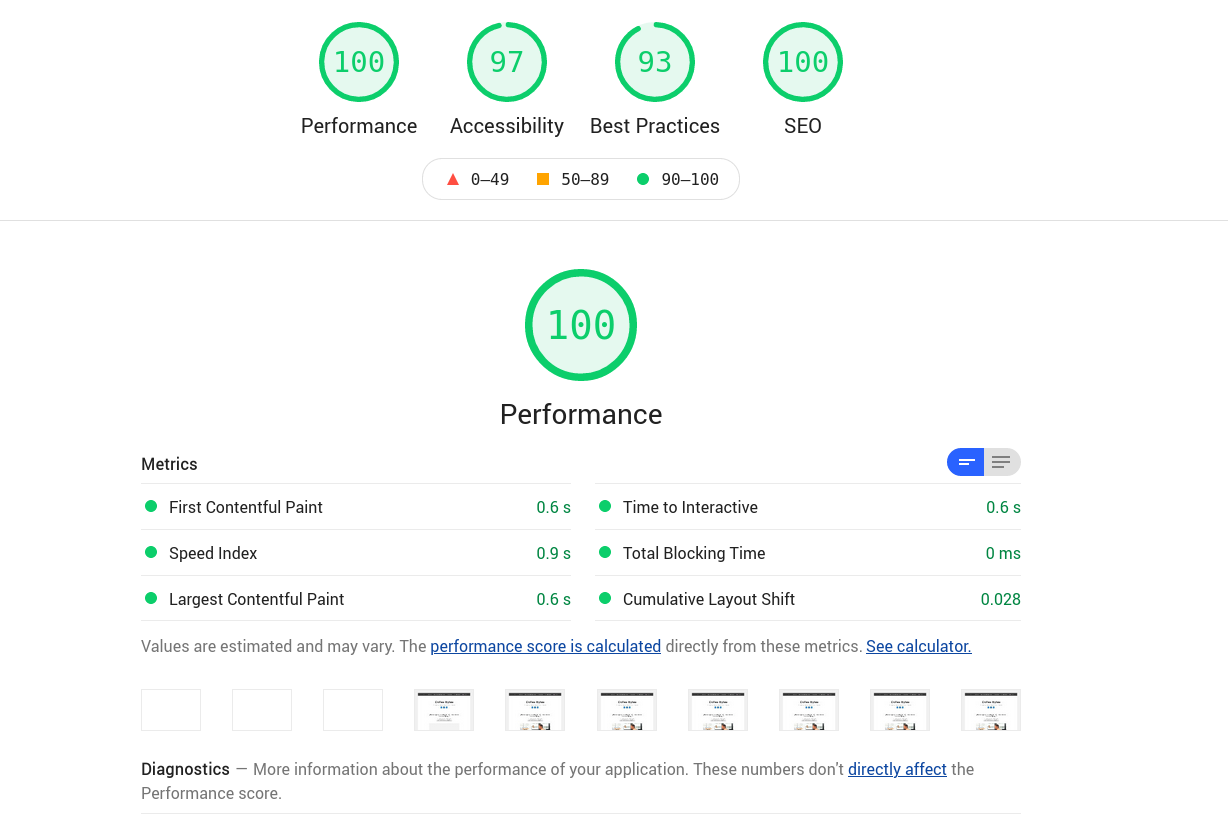Expand the First Contentful Paint metric

tap(246, 507)
